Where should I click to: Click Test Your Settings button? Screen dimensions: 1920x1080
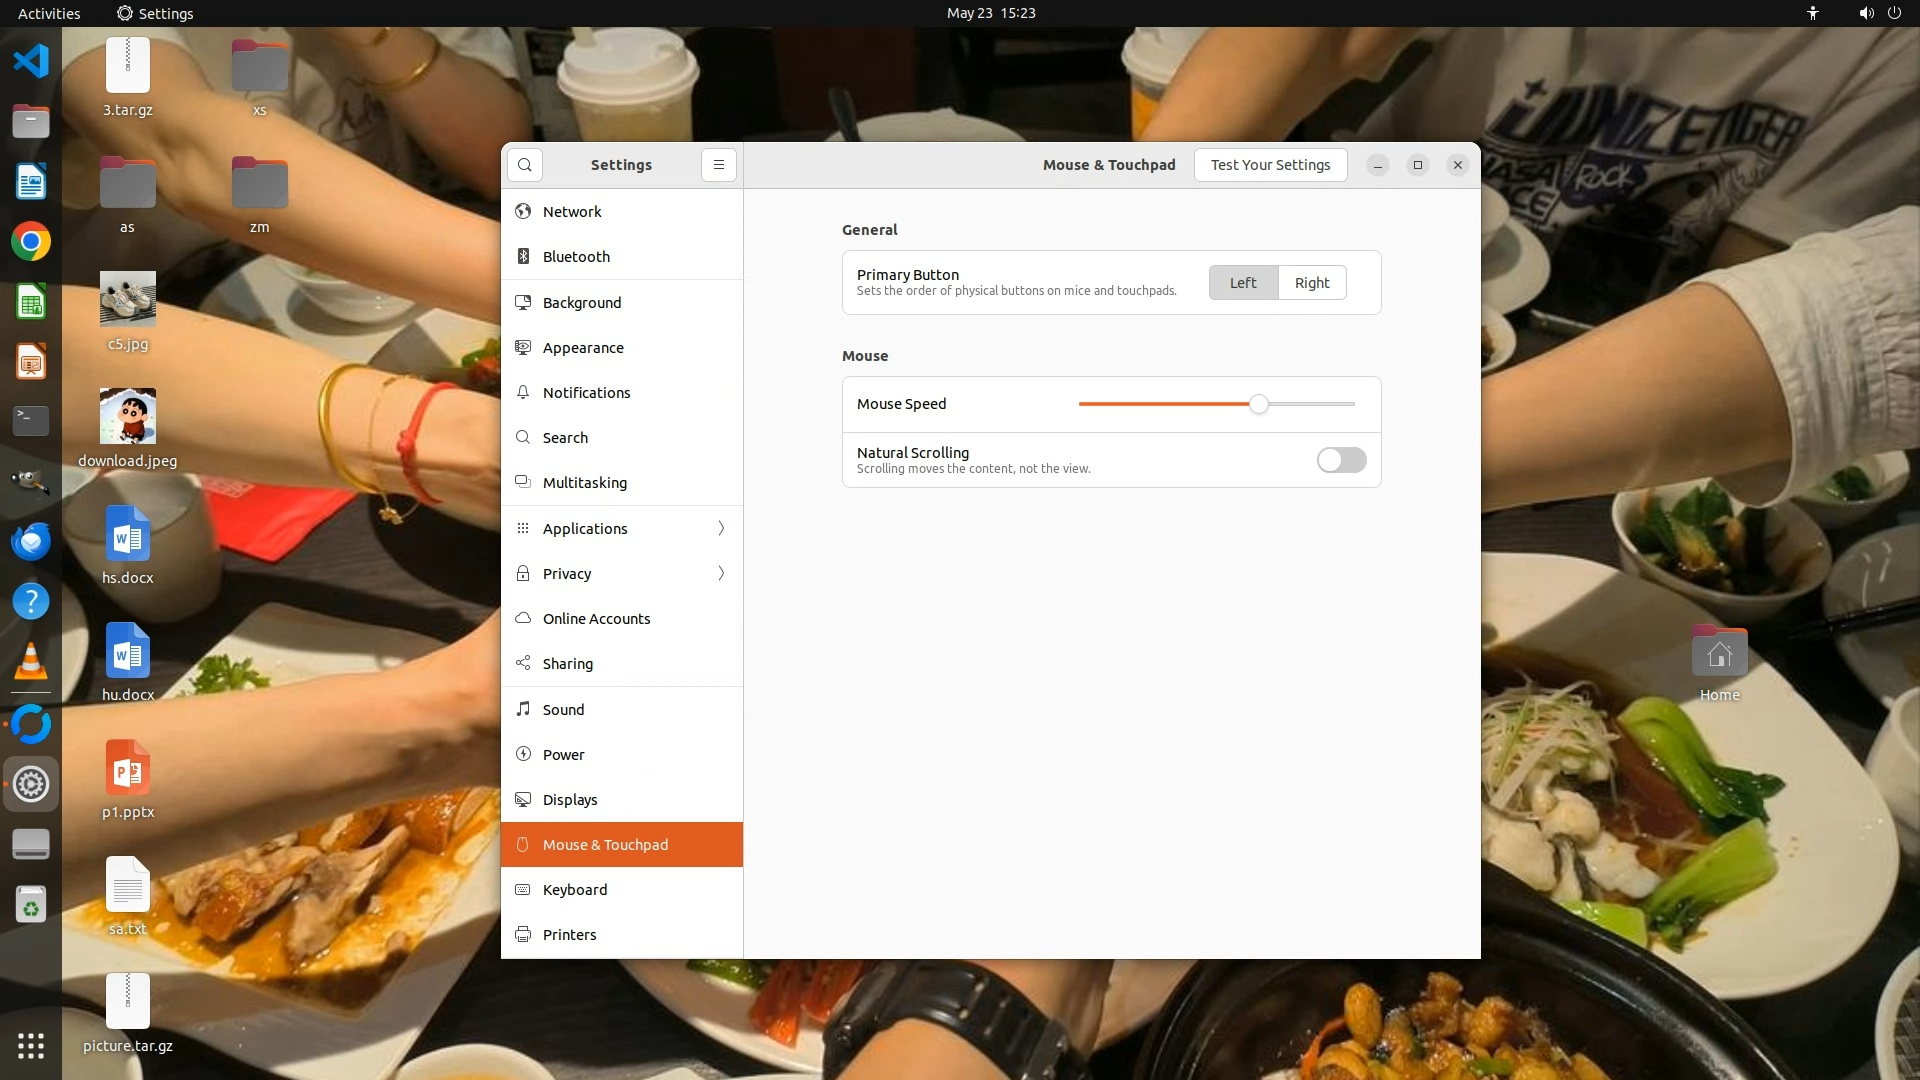1270,165
